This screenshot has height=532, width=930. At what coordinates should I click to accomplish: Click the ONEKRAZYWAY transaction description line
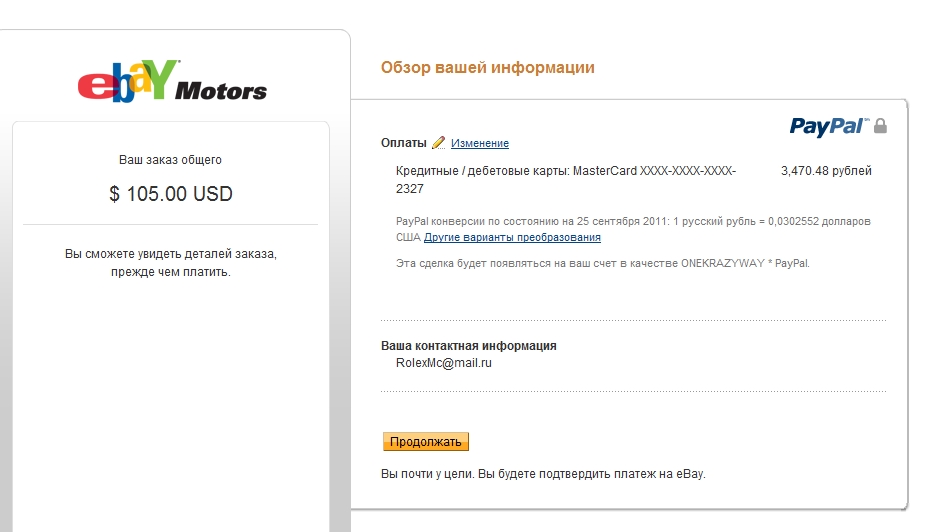603,263
